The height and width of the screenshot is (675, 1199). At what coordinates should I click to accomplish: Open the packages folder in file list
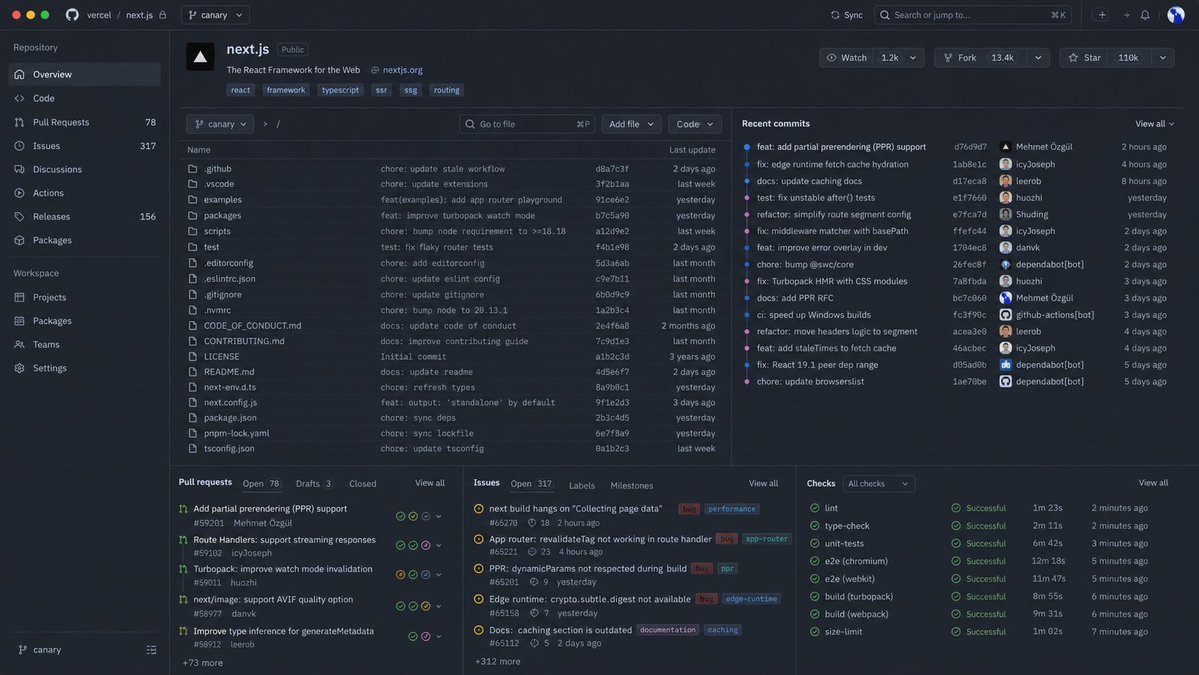[451, 216]
